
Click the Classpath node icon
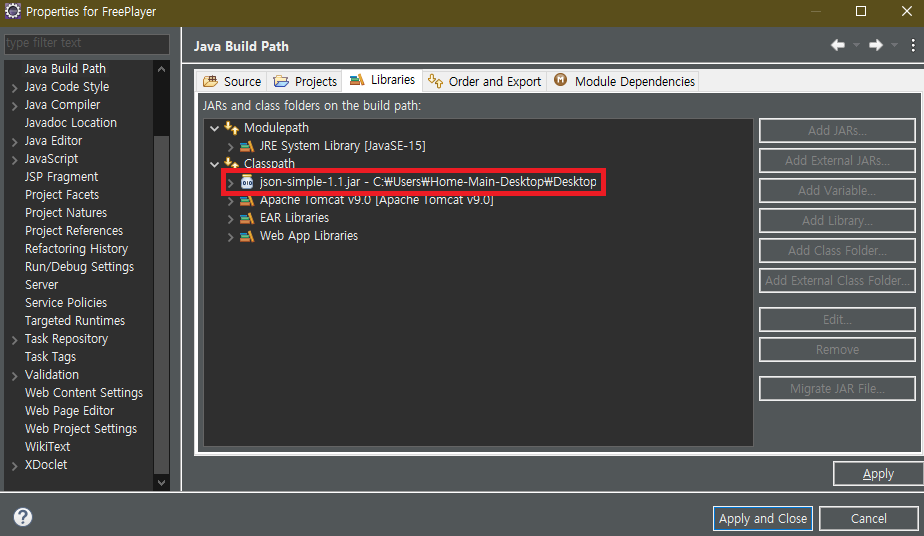(x=232, y=163)
